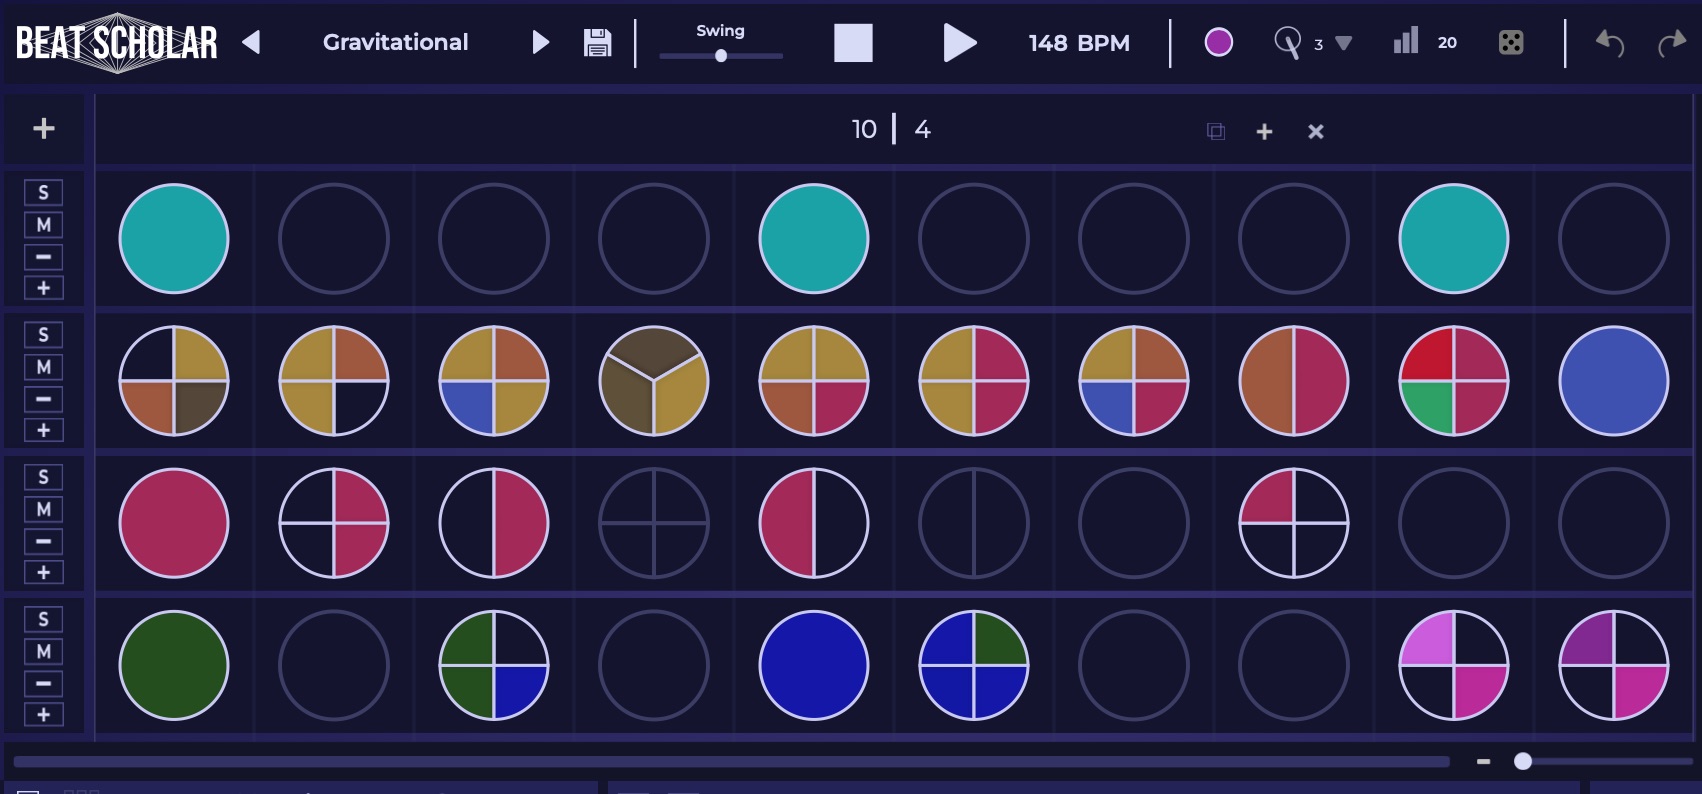Click the purple record button
This screenshot has height=794, width=1702.
pyautogui.click(x=1218, y=42)
